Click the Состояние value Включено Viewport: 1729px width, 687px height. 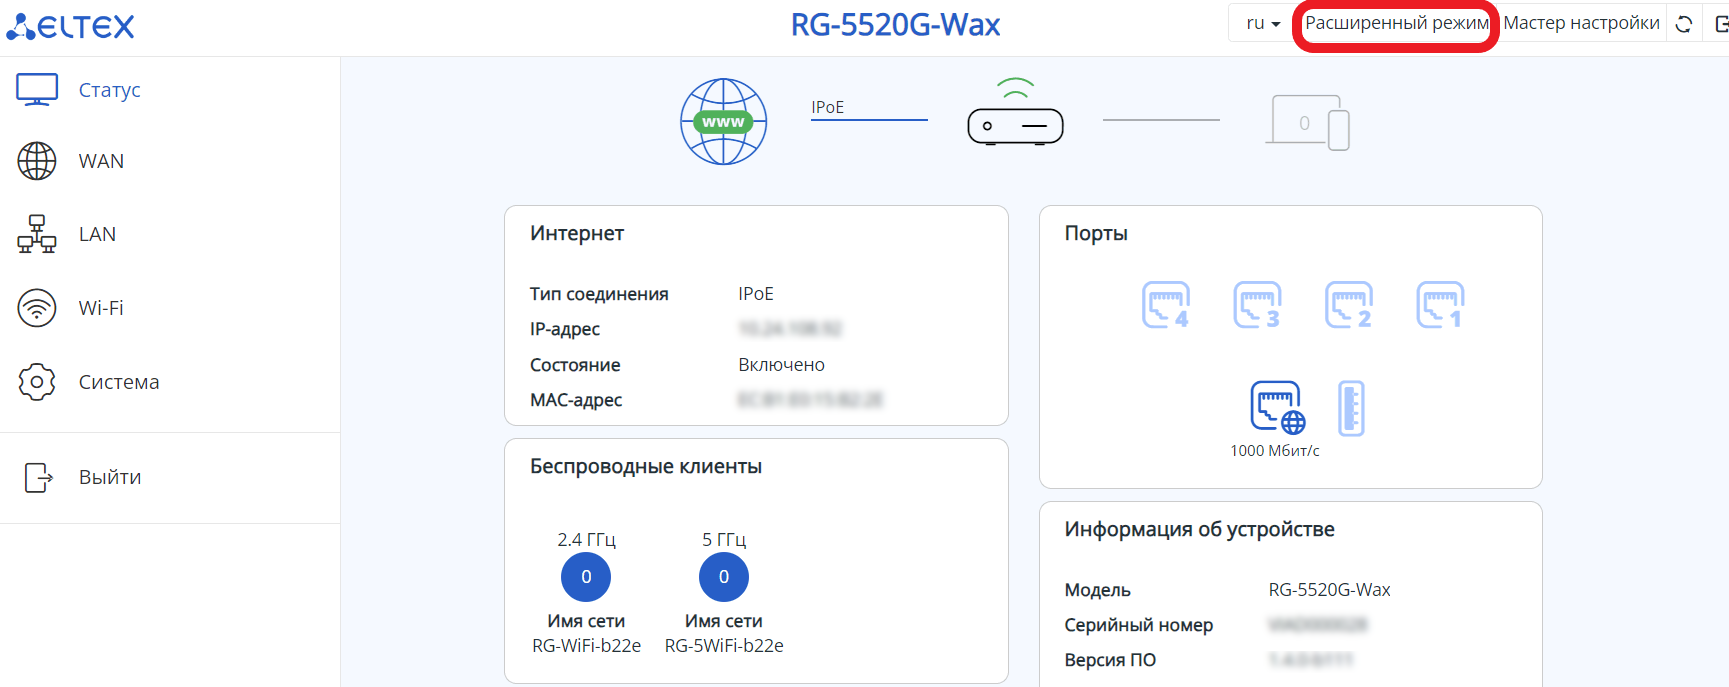point(781,365)
